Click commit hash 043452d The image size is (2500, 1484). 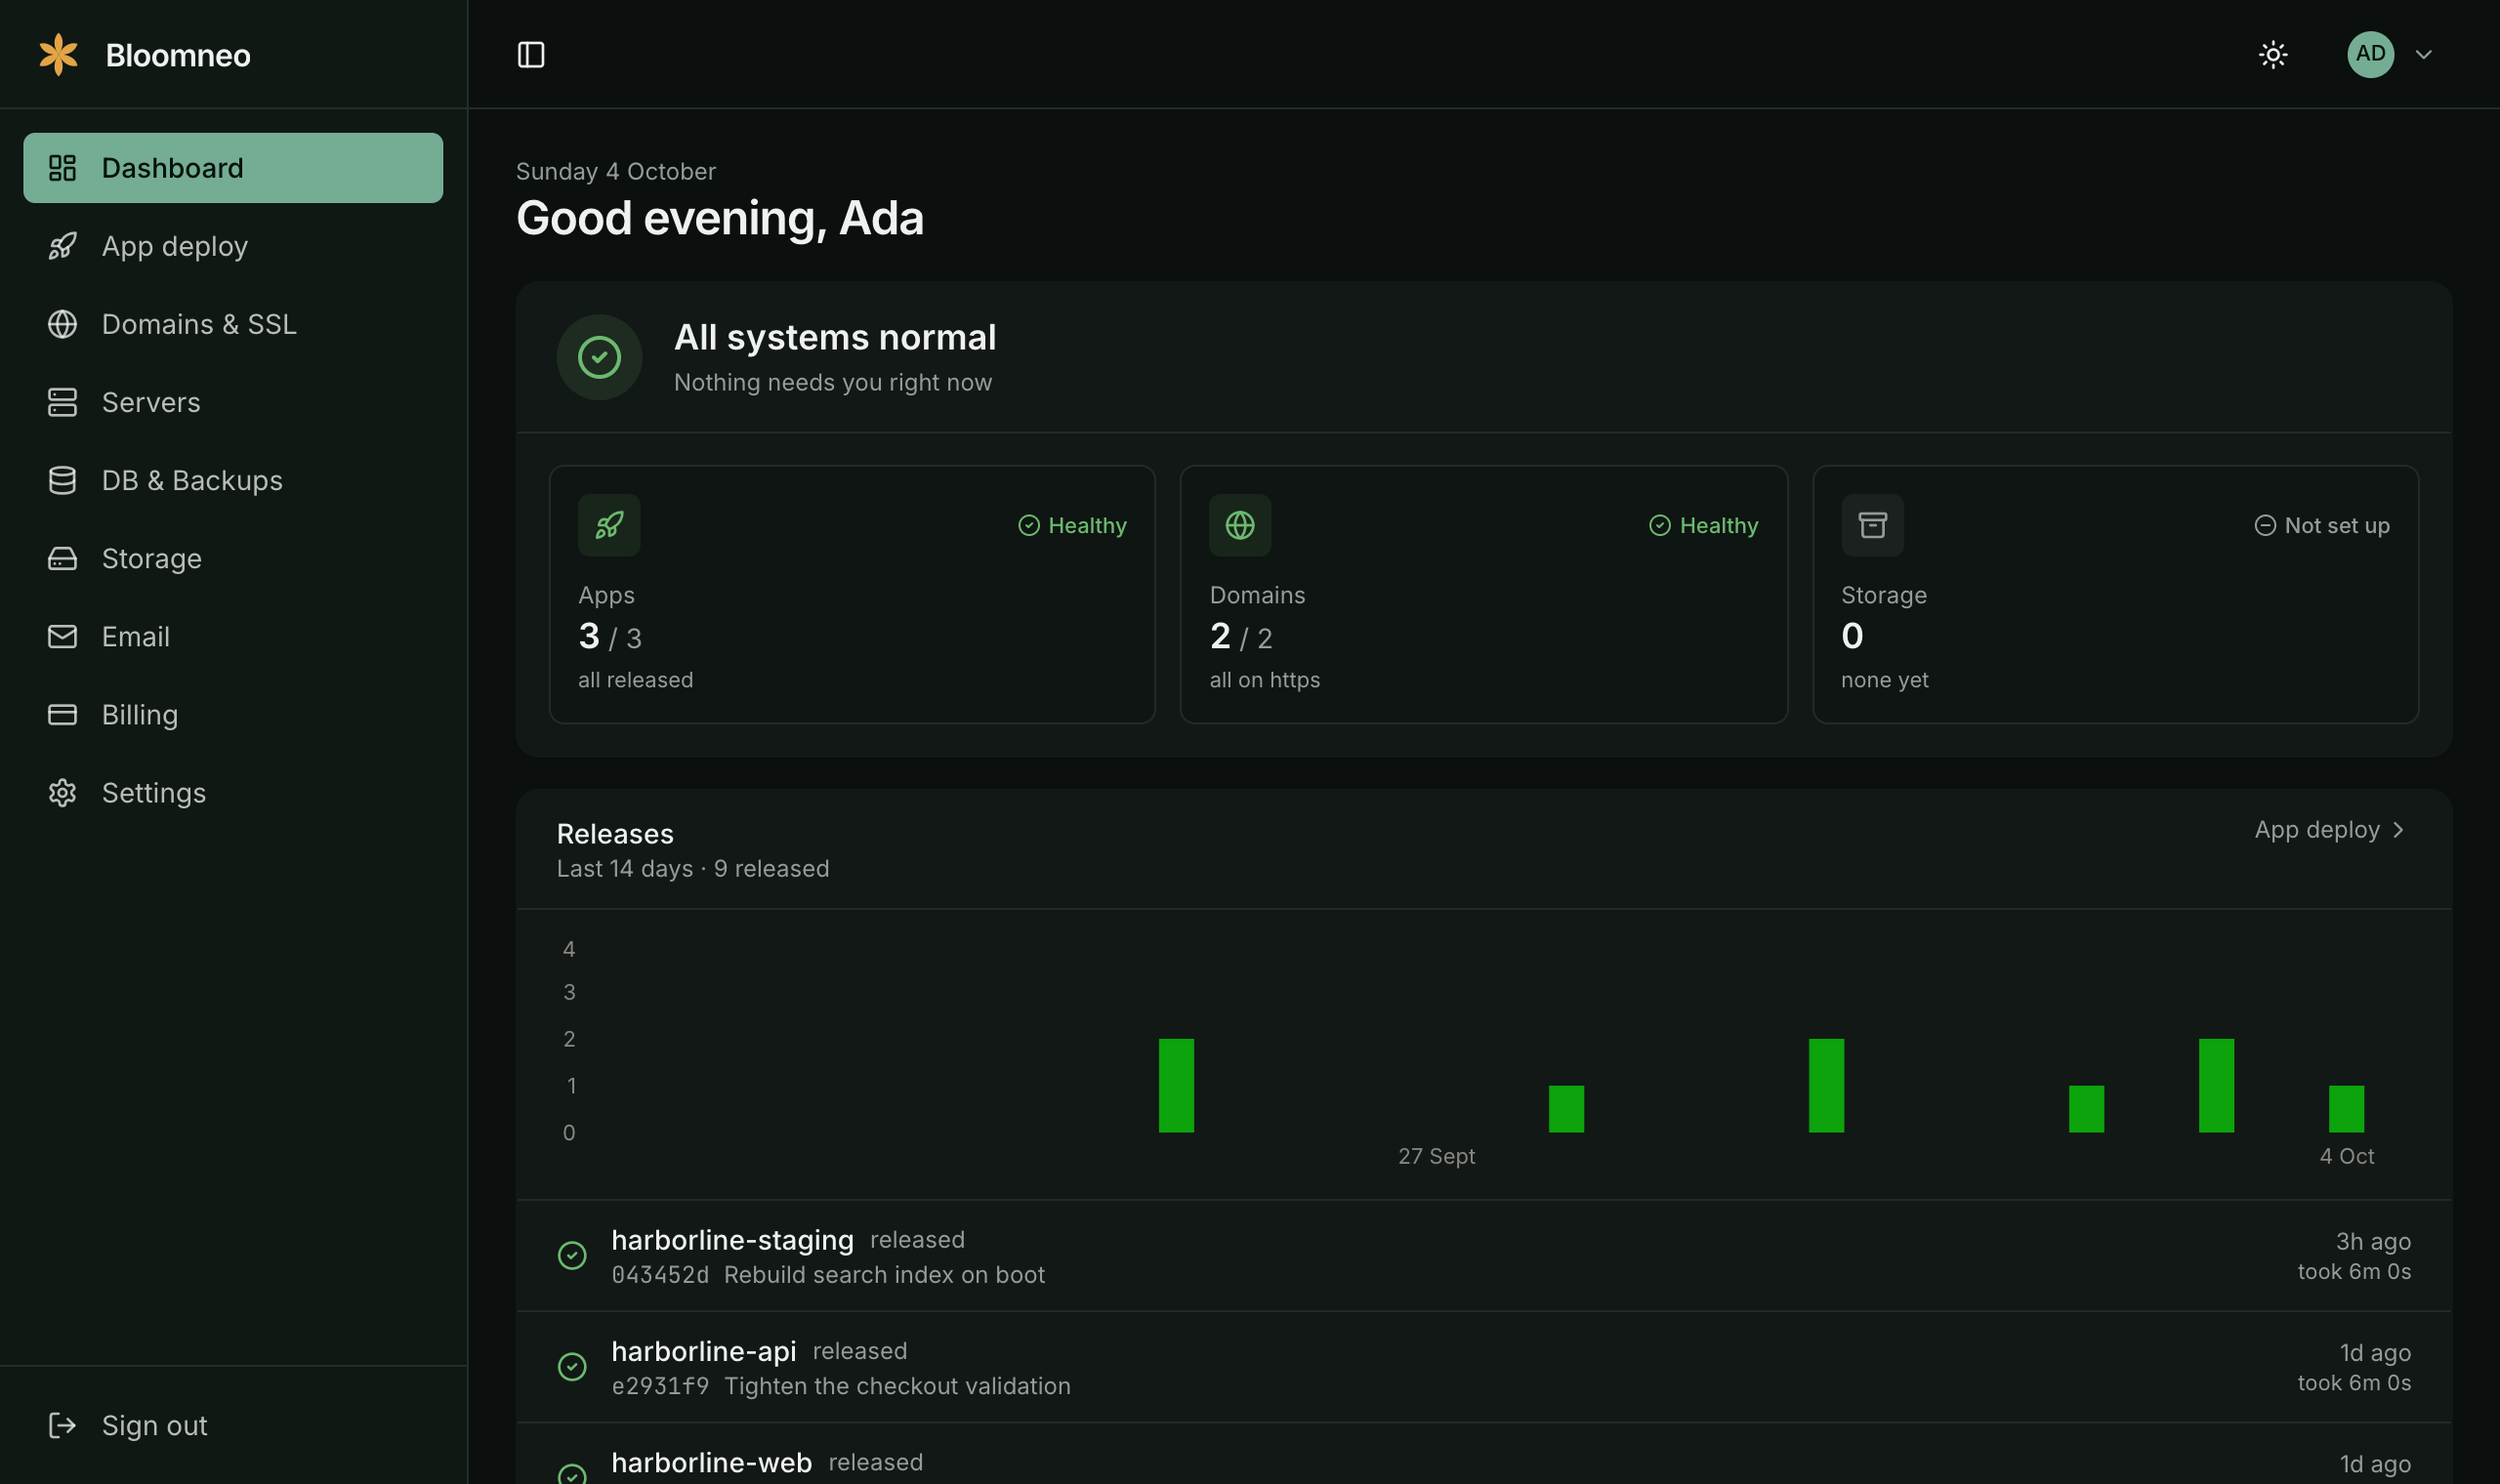click(660, 1275)
